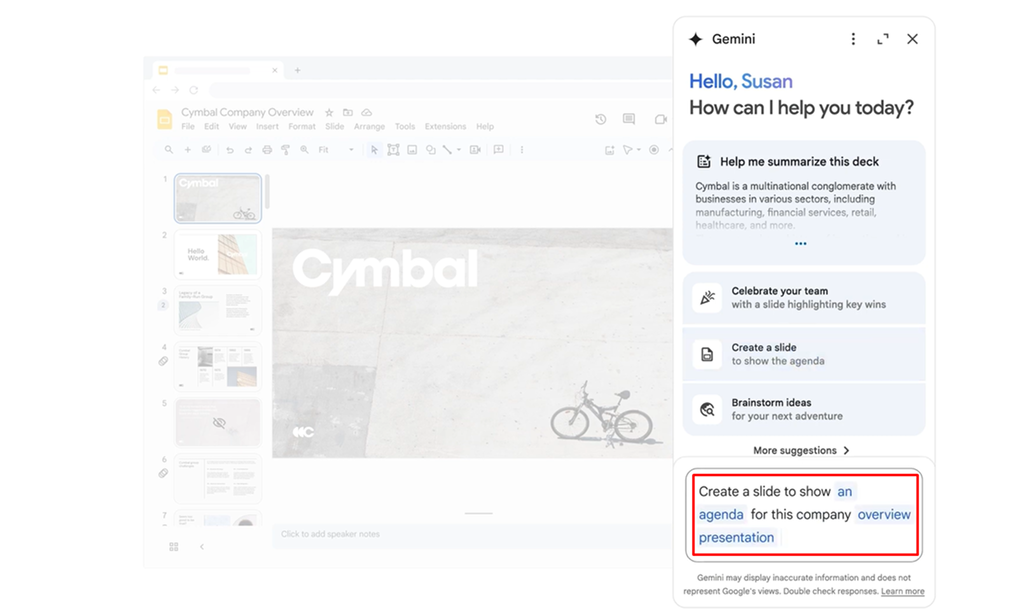Open the comments history icon

(629, 119)
